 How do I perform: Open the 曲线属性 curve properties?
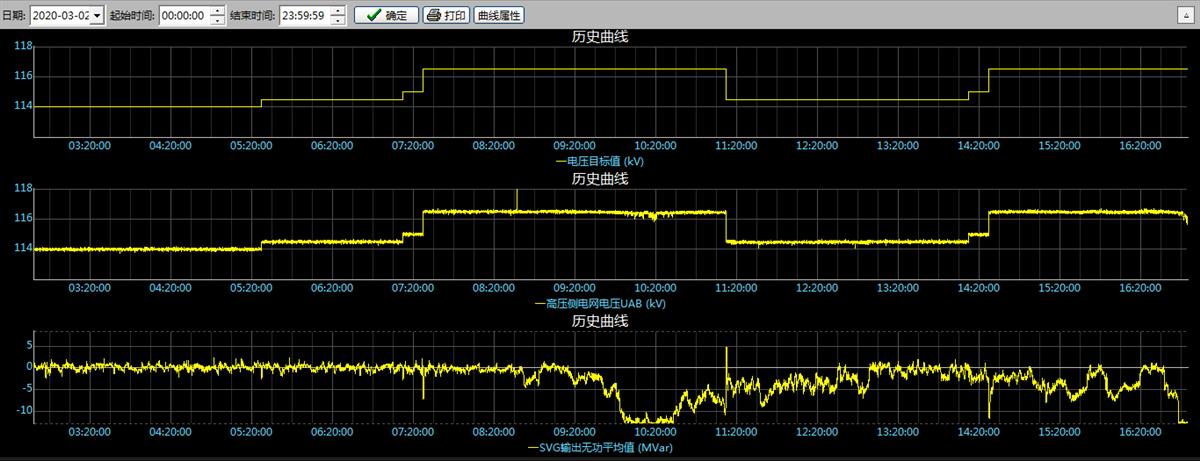498,16
